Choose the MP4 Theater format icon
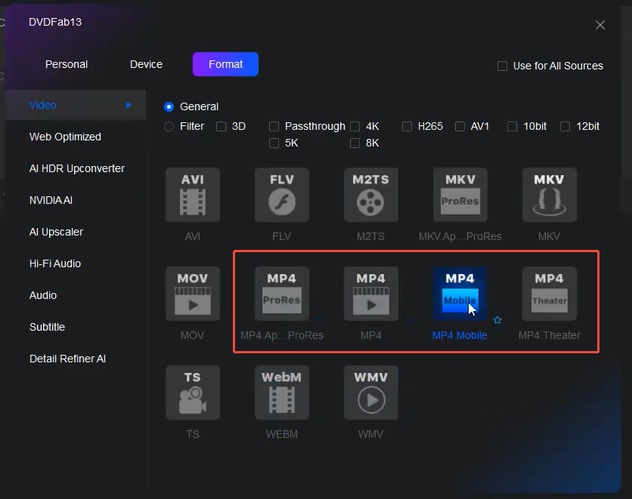 click(x=549, y=293)
